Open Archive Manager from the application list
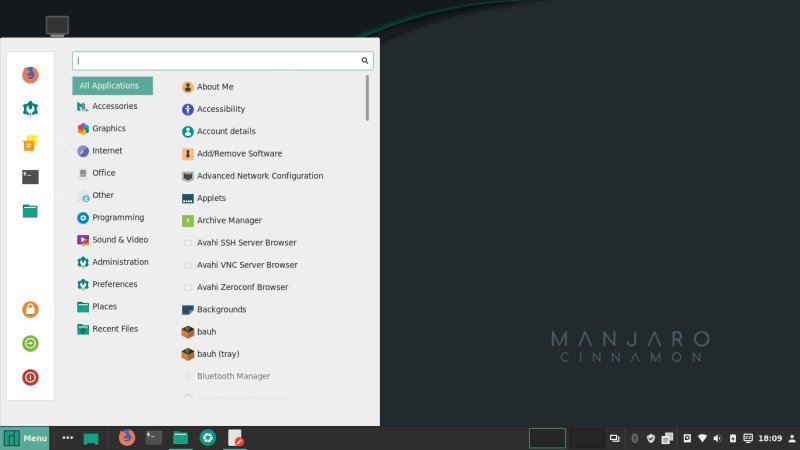The height and width of the screenshot is (450, 800). coord(229,220)
